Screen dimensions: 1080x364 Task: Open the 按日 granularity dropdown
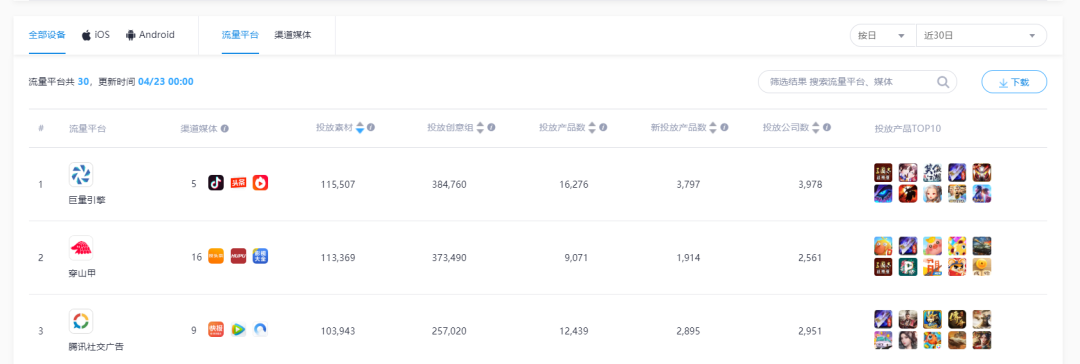[883, 36]
